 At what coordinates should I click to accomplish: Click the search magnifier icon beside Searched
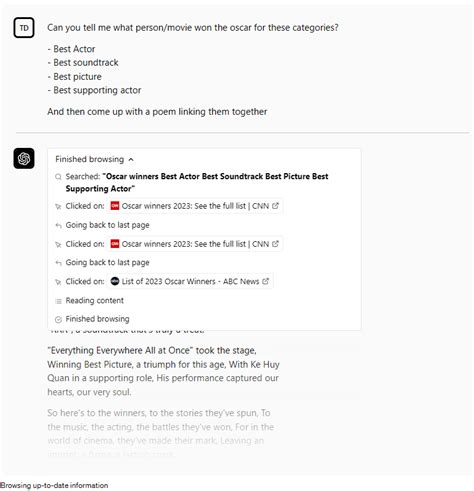(x=58, y=177)
